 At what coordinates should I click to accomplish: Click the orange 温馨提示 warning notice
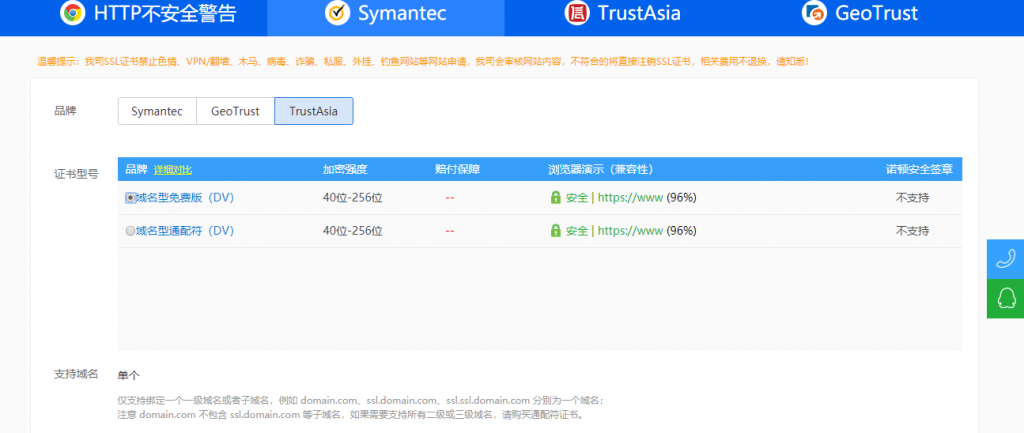[424, 61]
